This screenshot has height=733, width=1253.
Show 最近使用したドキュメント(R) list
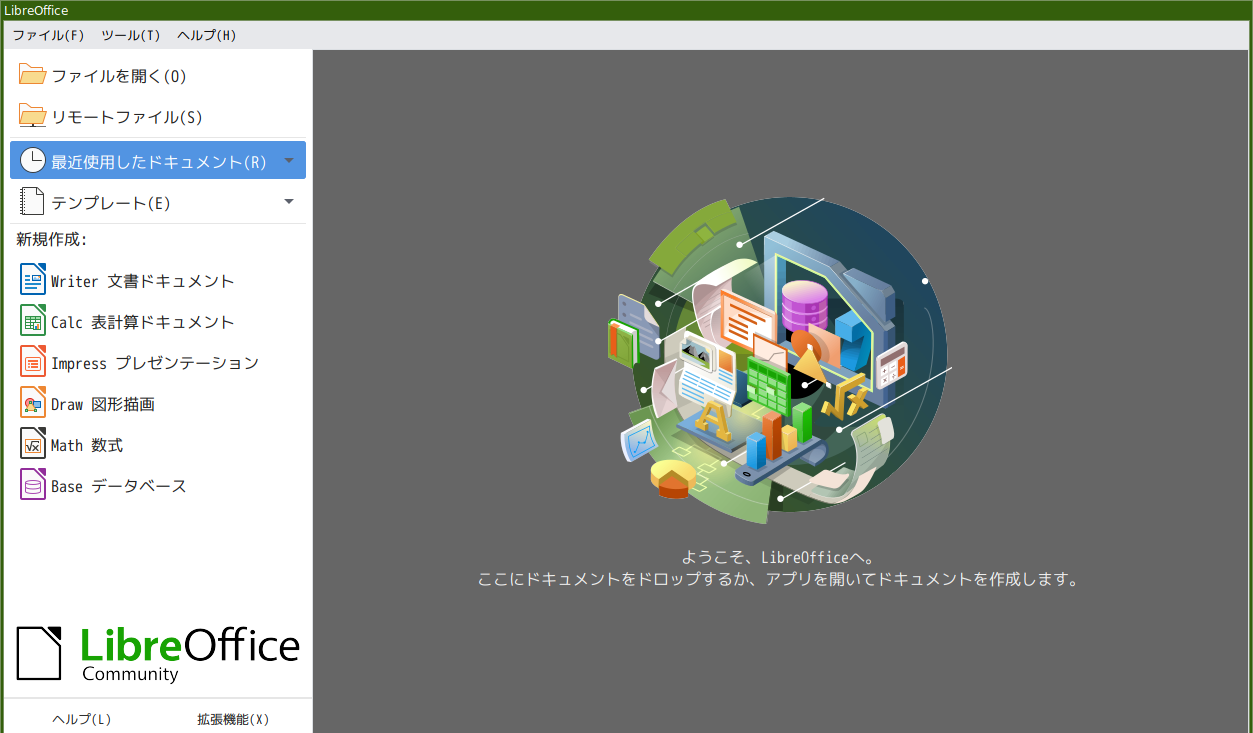[158, 161]
